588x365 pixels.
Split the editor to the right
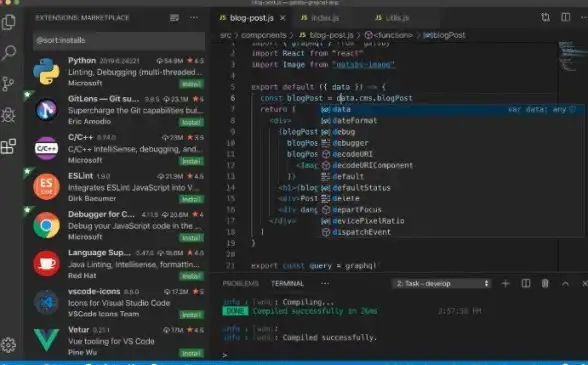(566, 17)
